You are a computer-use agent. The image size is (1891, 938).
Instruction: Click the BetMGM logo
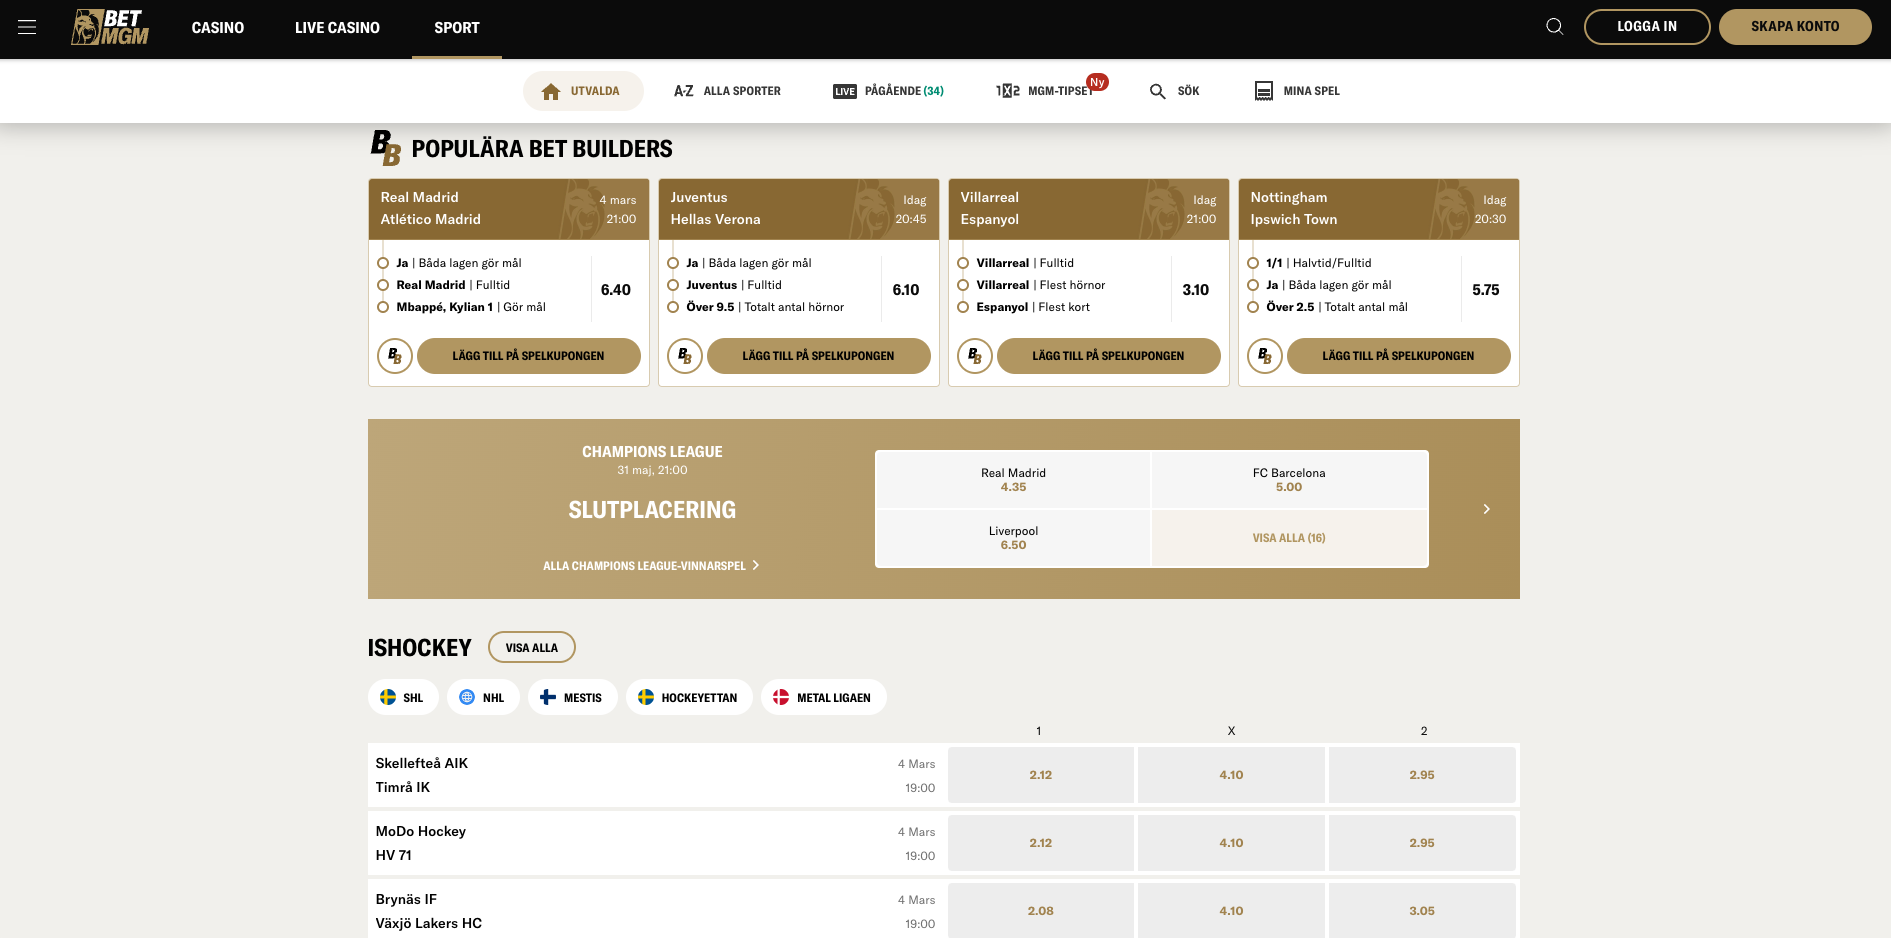(x=110, y=27)
